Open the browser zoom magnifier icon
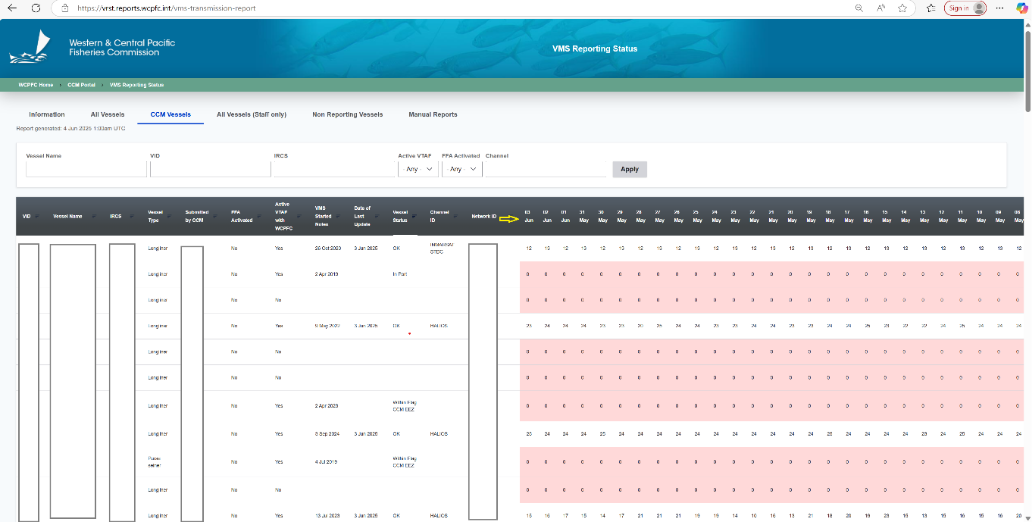This screenshot has height=522, width=1032. 859,7
